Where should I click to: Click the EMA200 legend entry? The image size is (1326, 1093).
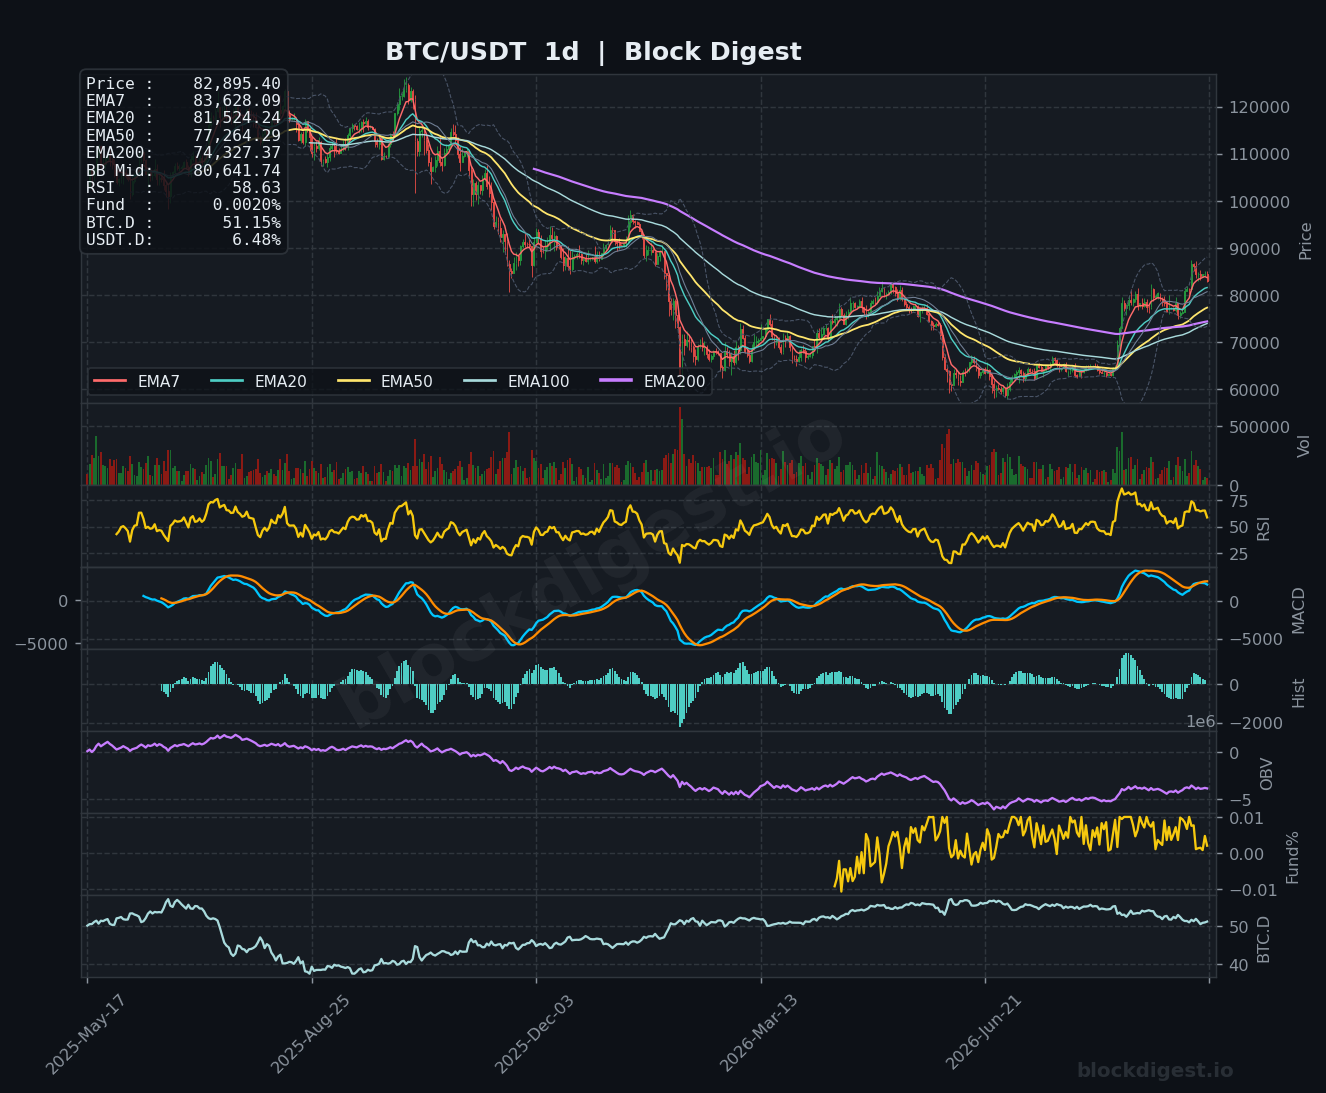coord(653,381)
